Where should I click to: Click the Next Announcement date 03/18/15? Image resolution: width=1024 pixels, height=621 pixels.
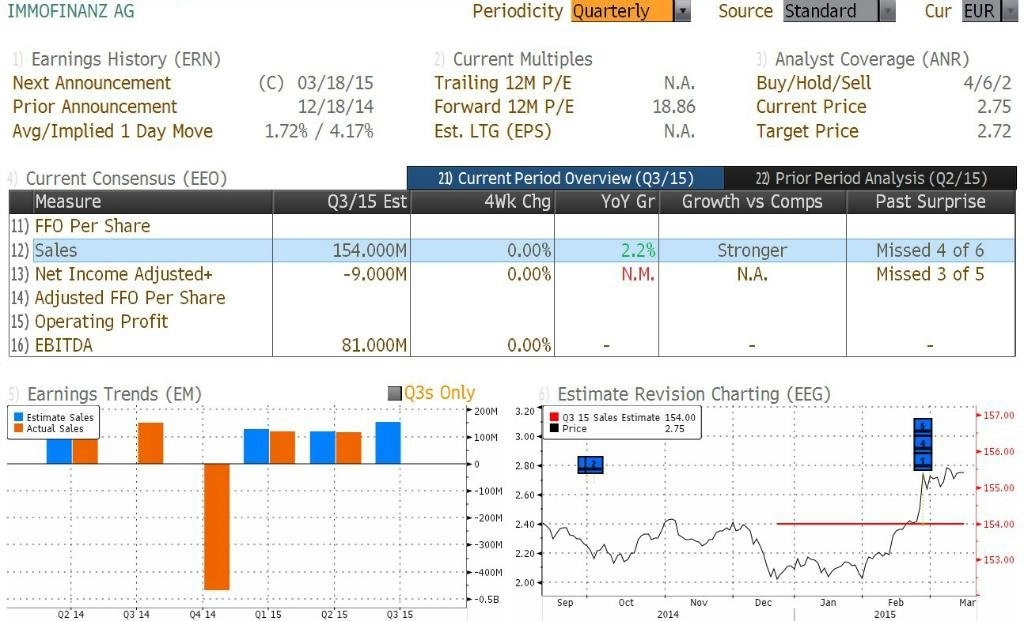[x=335, y=83]
